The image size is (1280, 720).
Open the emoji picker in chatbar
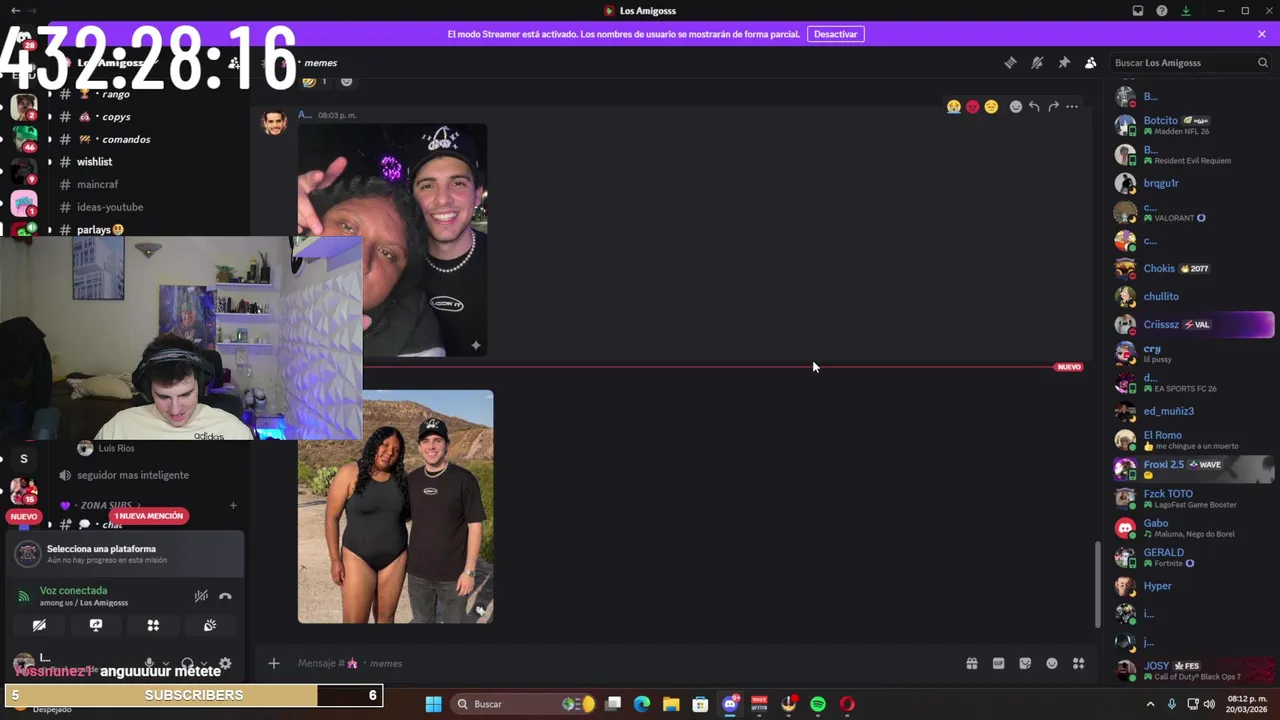coord(1052,663)
